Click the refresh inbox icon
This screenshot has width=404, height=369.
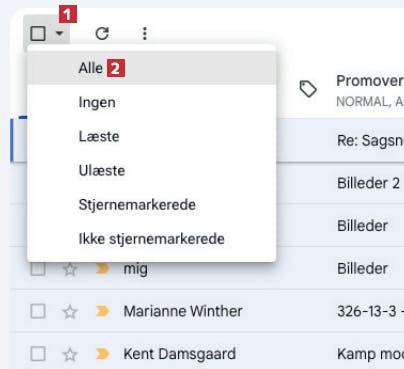[102, 33]
